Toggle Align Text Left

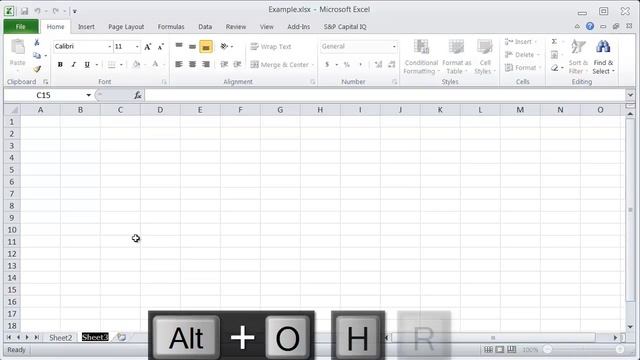pos(179,64)
